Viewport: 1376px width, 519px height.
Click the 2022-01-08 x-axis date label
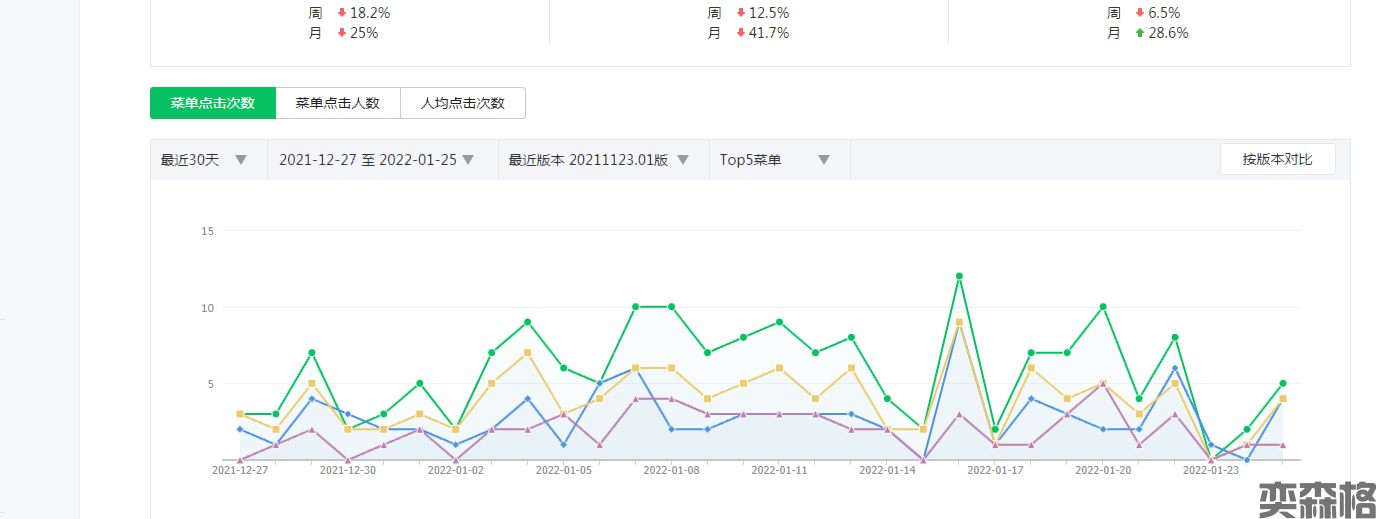coord(670,469)
